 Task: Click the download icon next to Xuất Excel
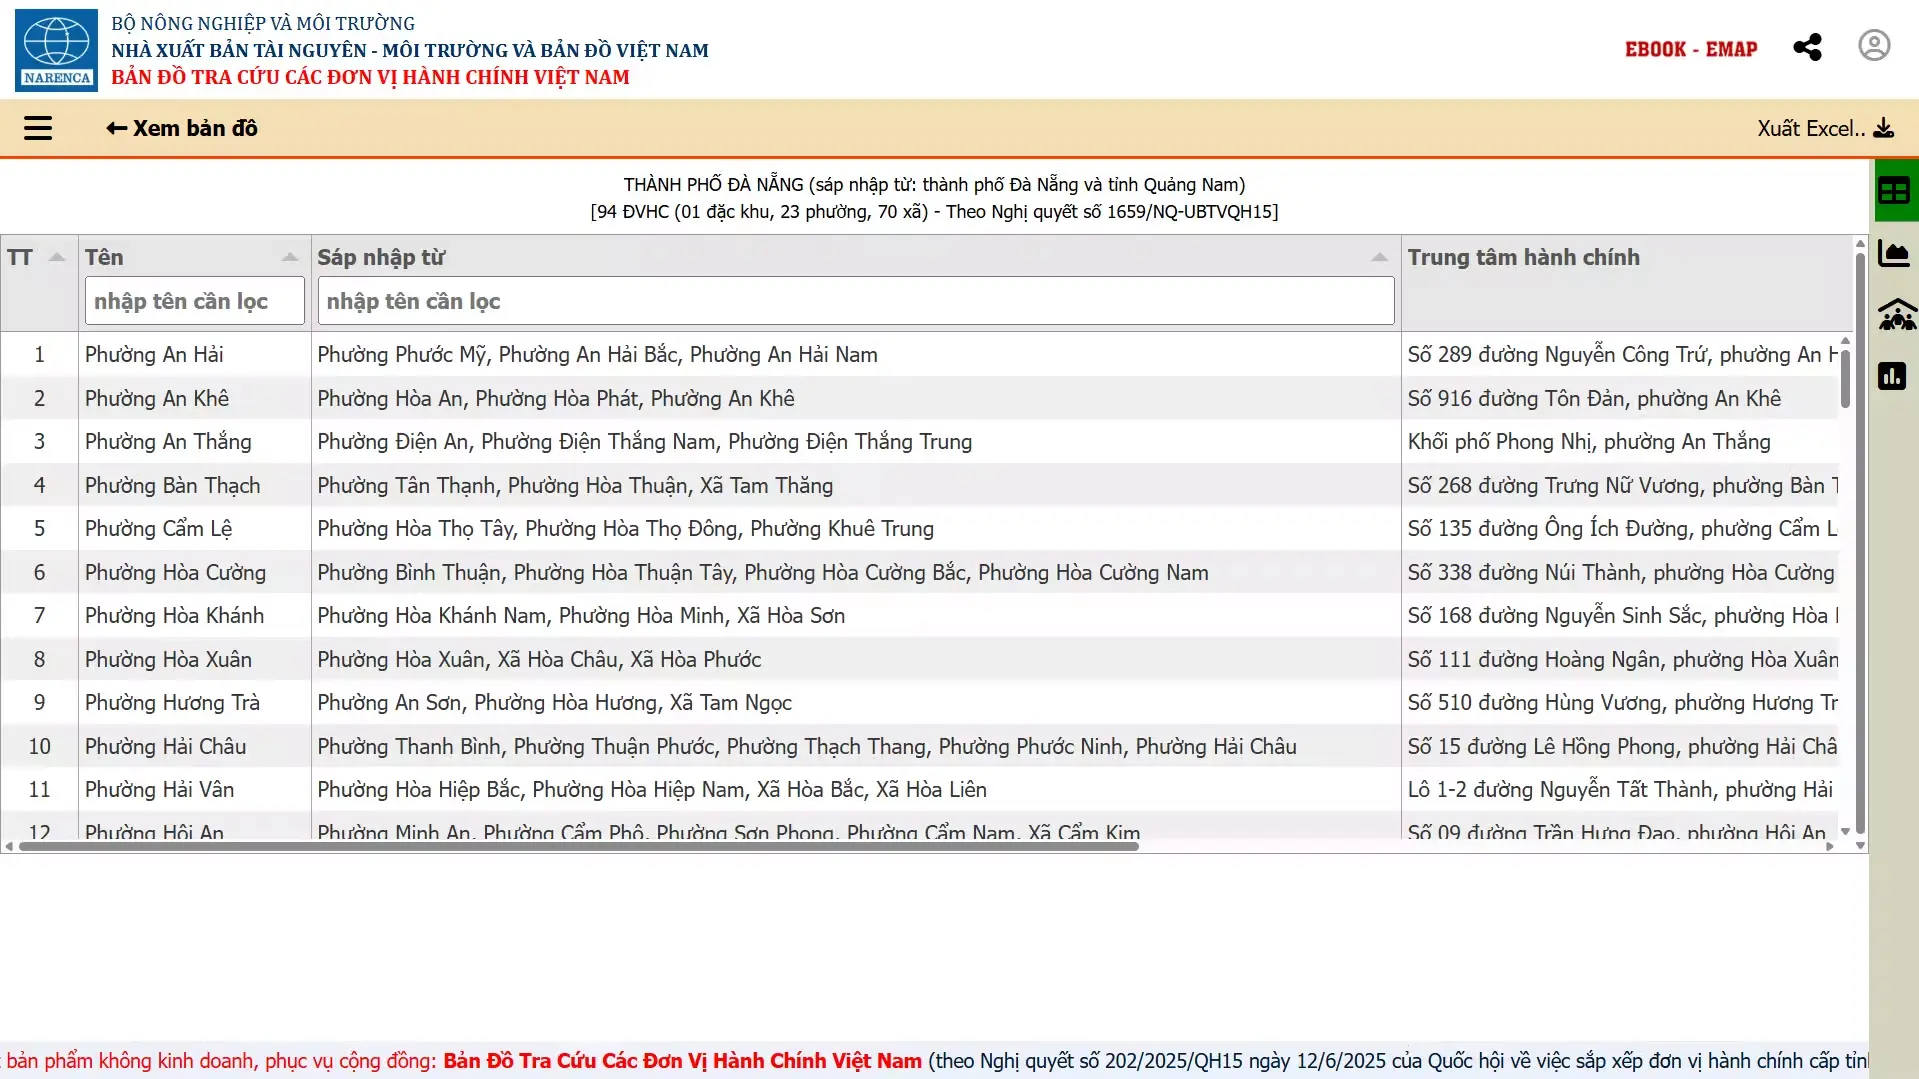tap(1884, 128)
